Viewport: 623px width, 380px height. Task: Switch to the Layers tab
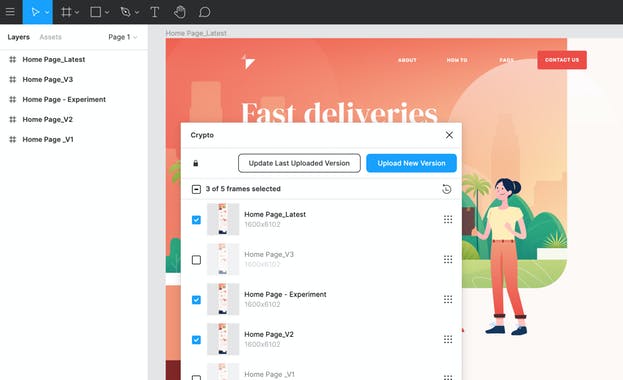coord(18,37)
